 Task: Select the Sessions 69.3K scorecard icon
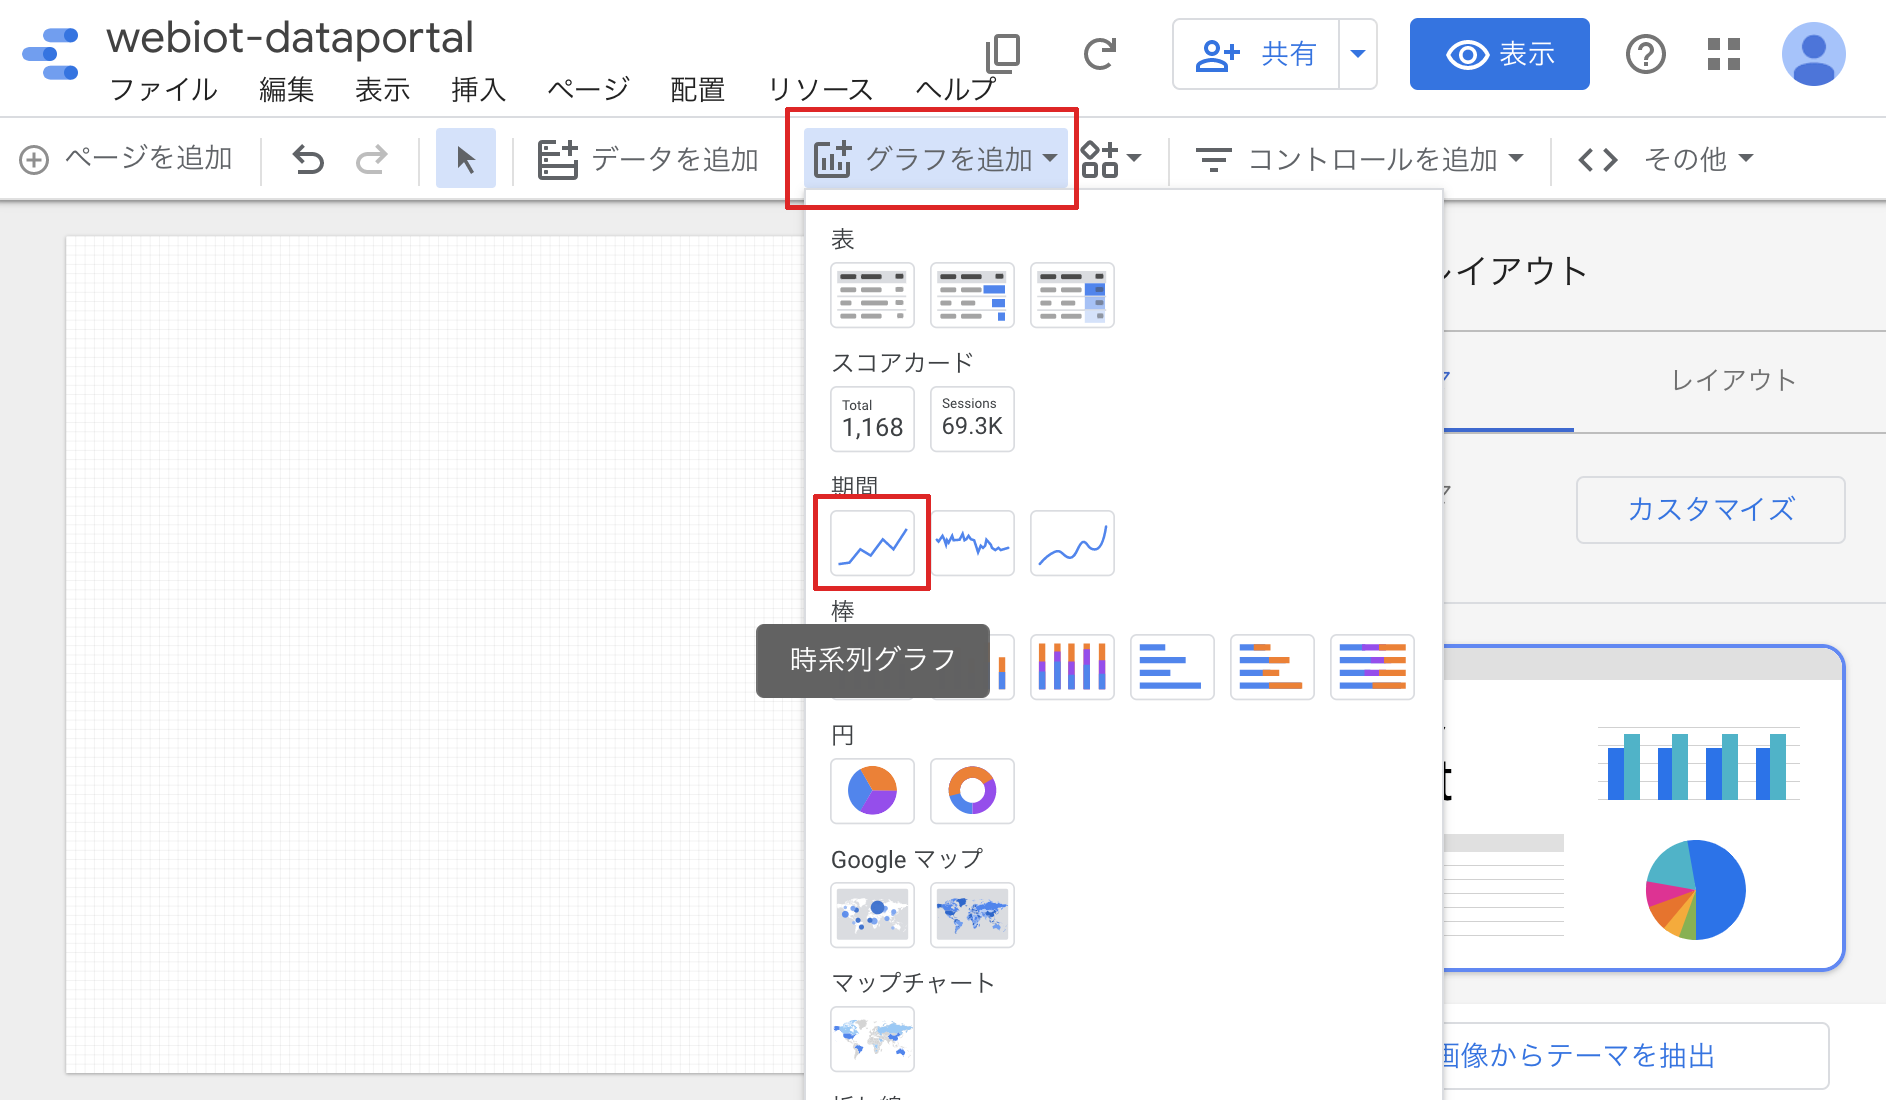click(x=971, y=419)
